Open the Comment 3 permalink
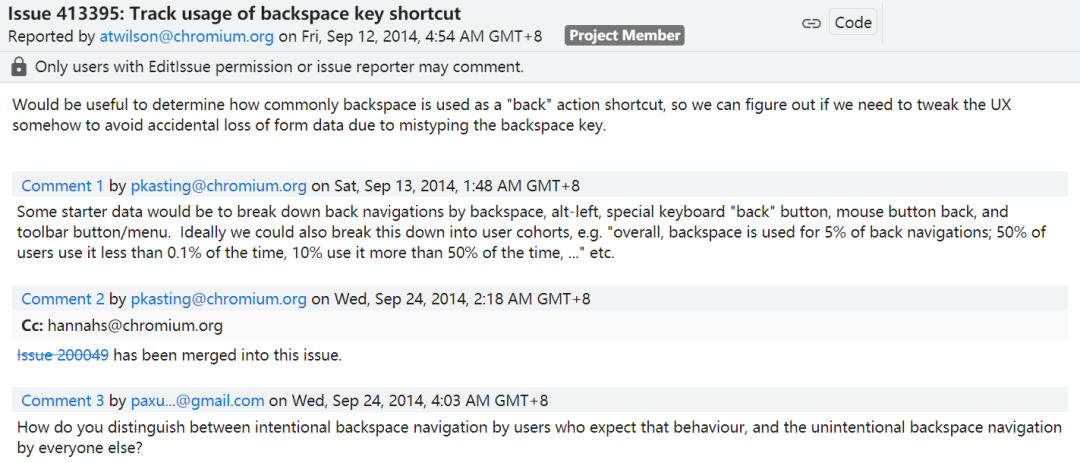The image size is (1080, 463). point(62,400)
